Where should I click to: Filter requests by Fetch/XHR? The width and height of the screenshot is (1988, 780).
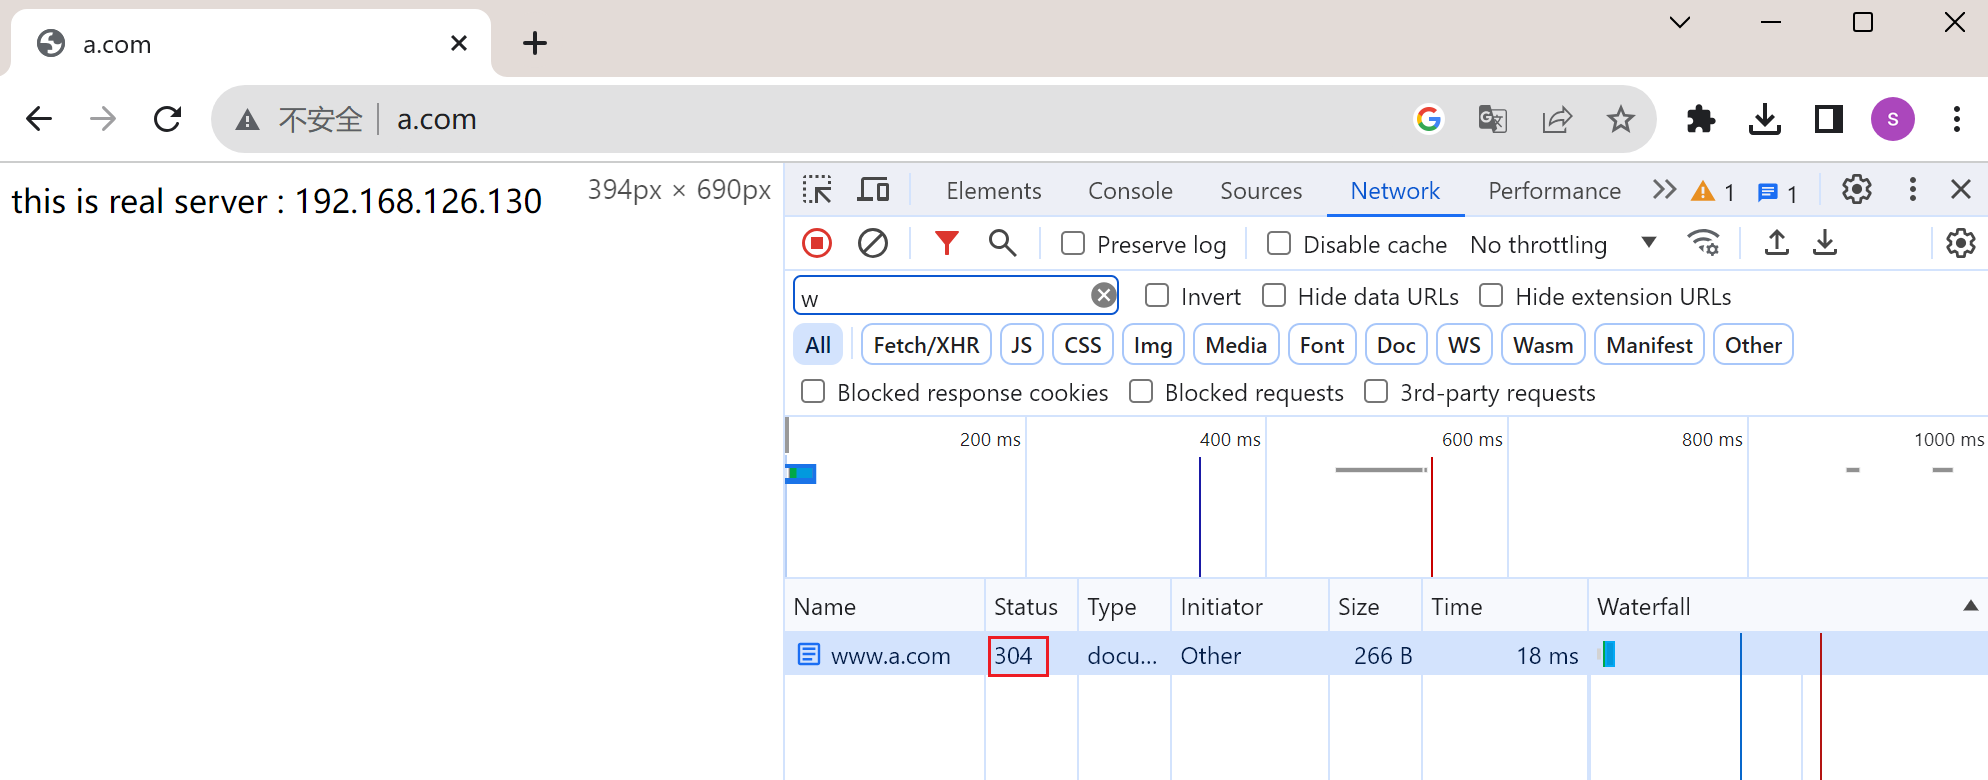[x=926, y=345]
